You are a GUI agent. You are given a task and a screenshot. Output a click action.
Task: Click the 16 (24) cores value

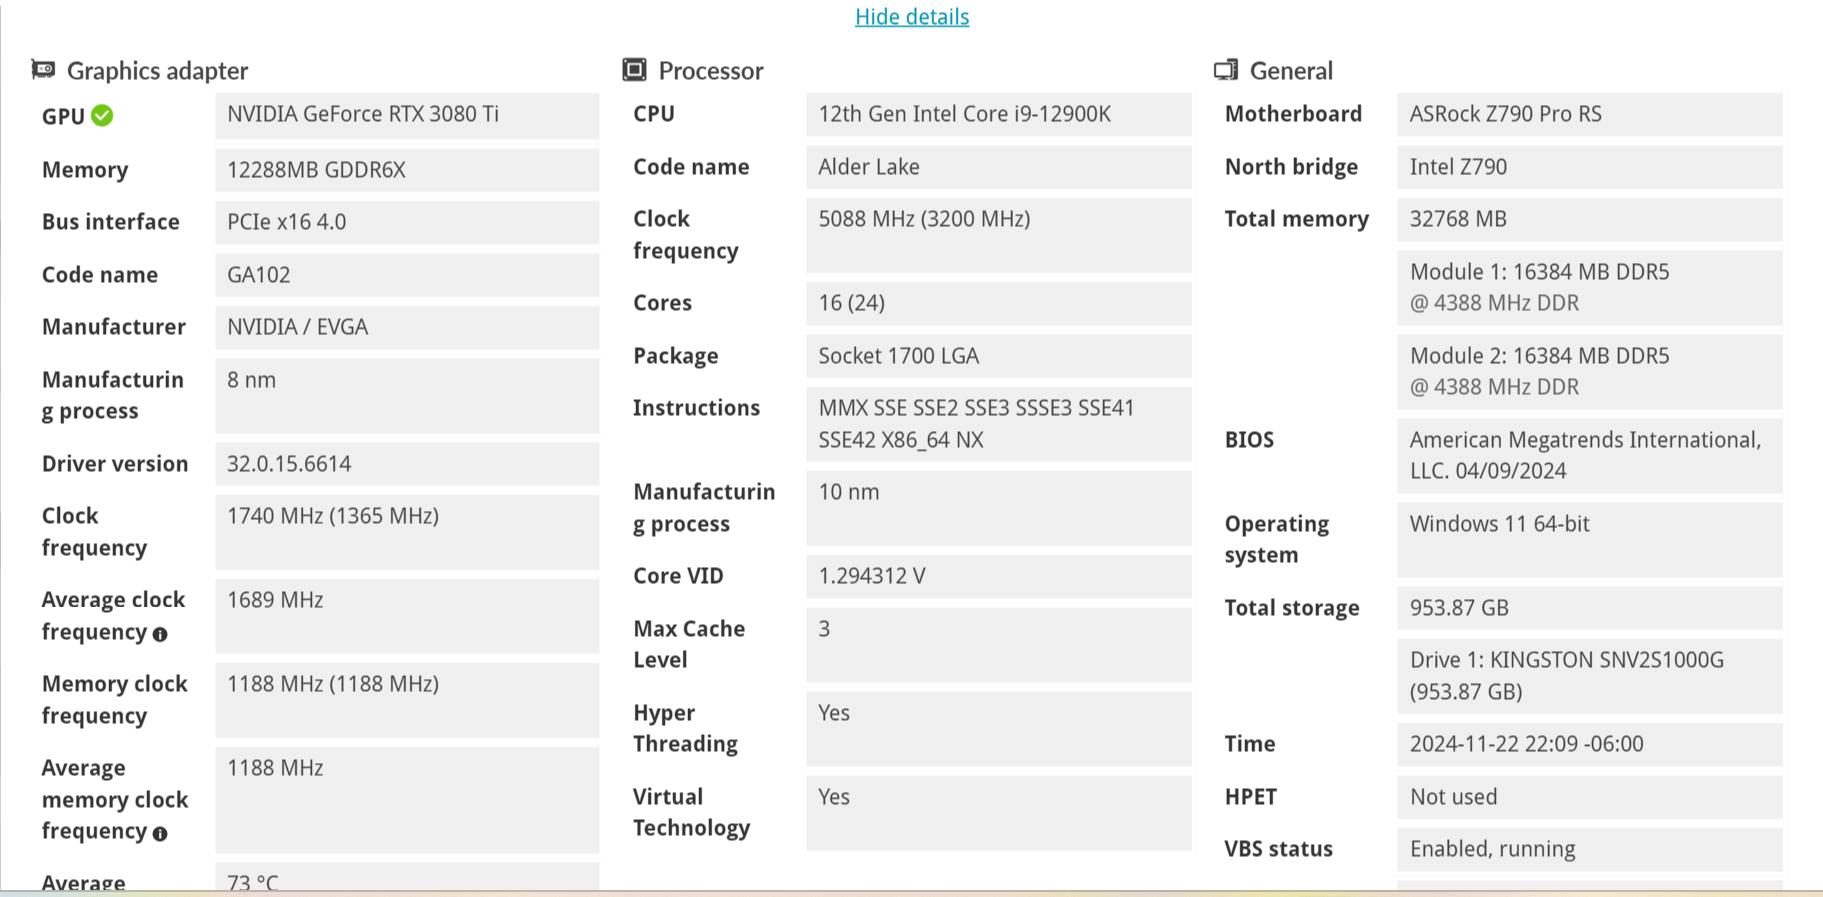click(x=999, y=303)
